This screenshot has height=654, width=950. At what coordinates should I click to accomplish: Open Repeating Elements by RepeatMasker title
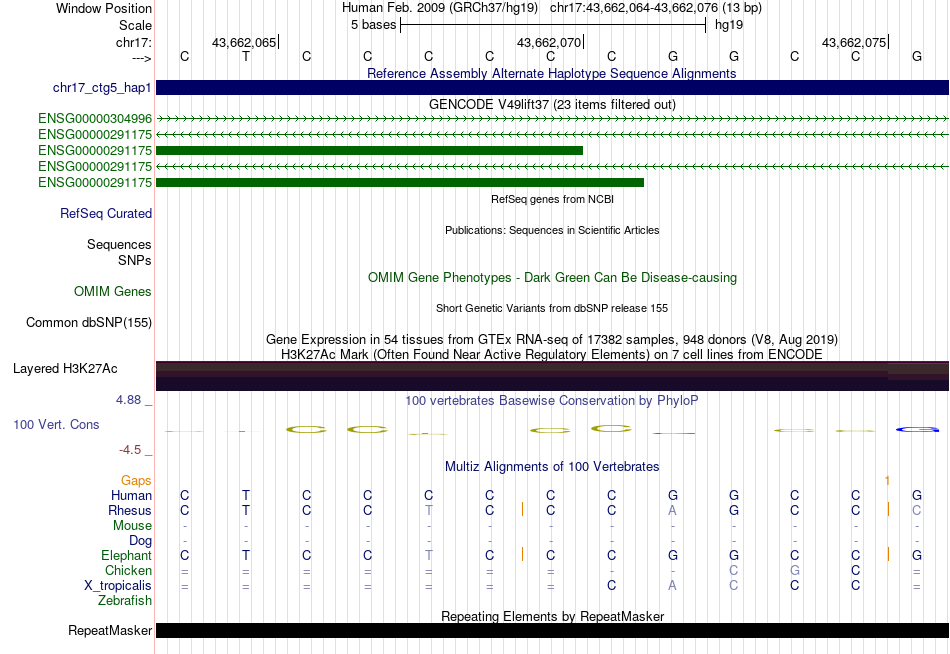click(552, 616)
